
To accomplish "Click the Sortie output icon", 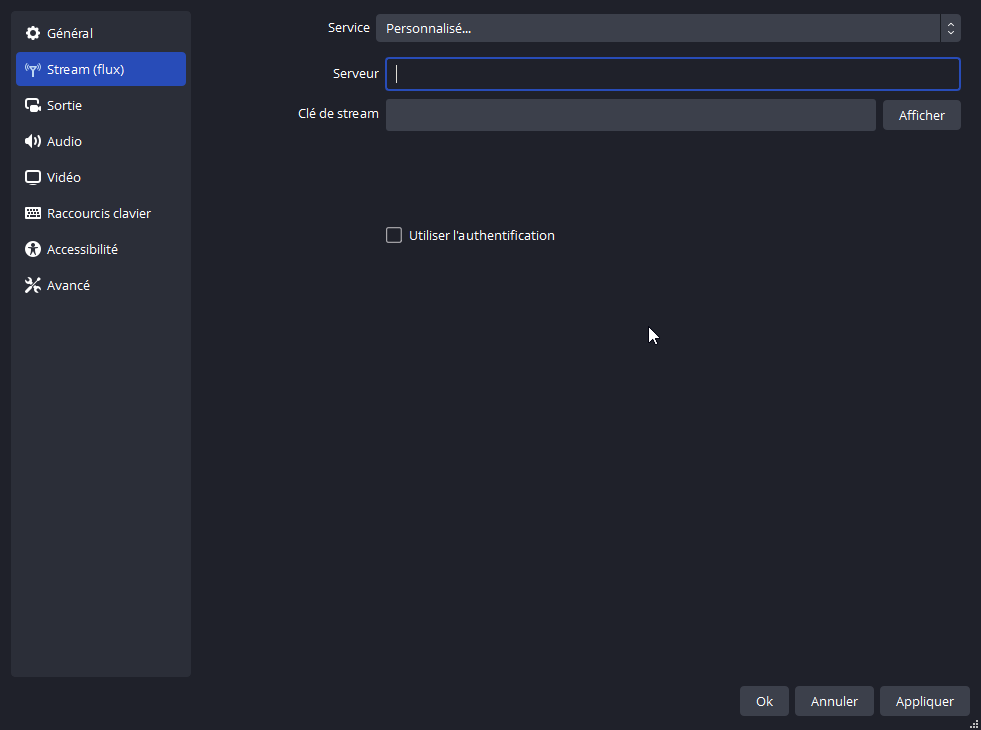I will click(33, 106).
